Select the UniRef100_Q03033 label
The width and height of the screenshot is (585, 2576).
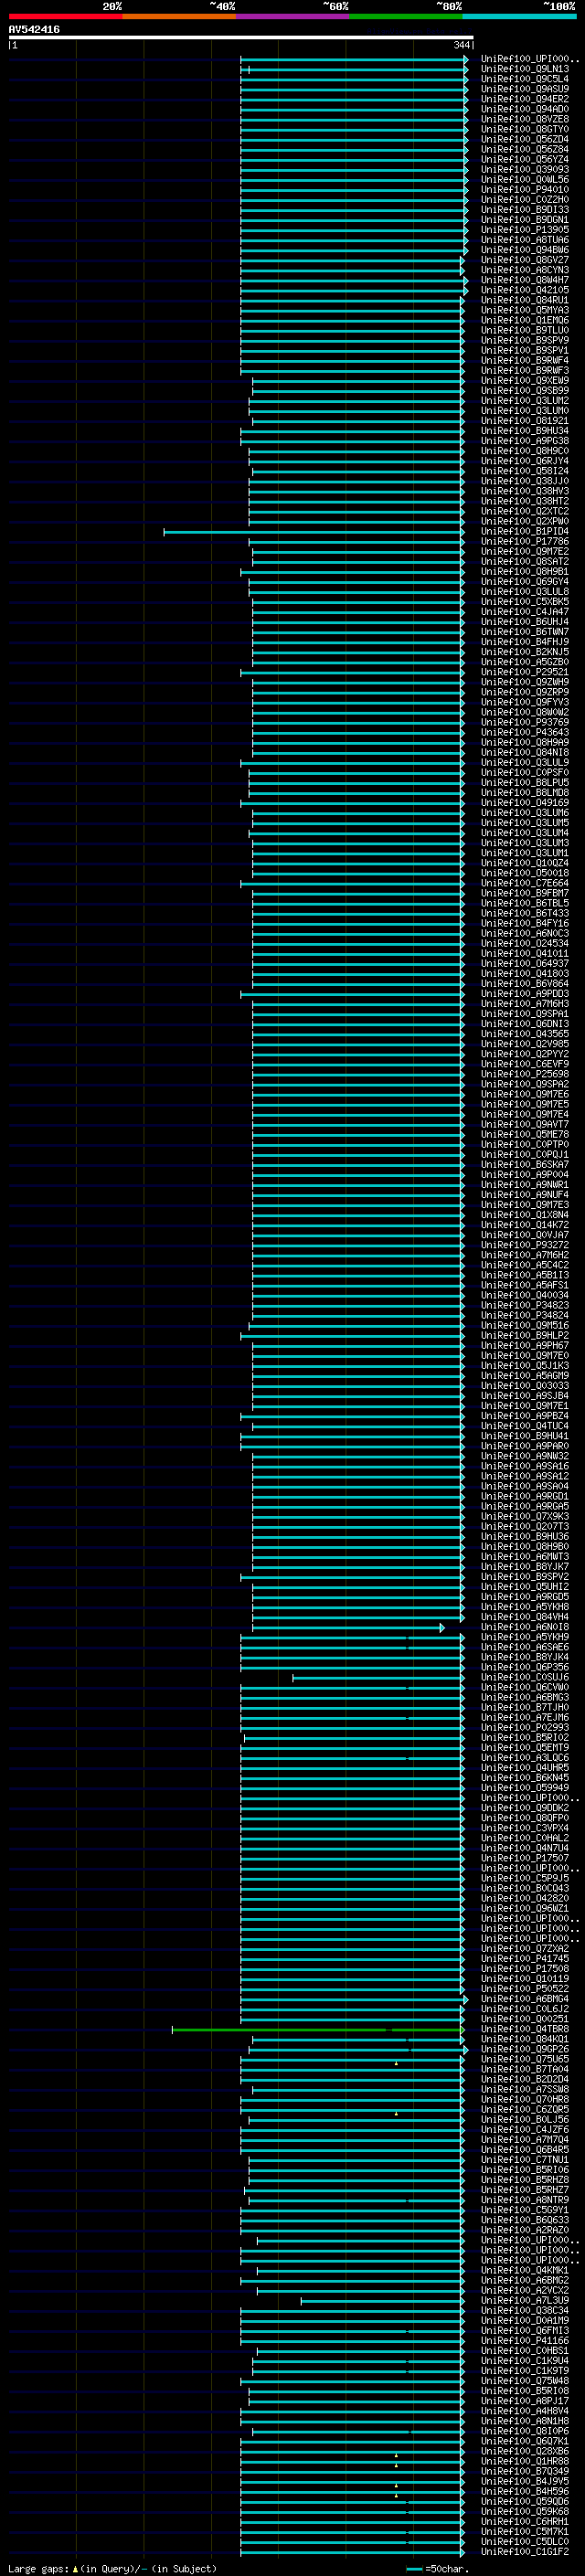tap(524, 1386)
